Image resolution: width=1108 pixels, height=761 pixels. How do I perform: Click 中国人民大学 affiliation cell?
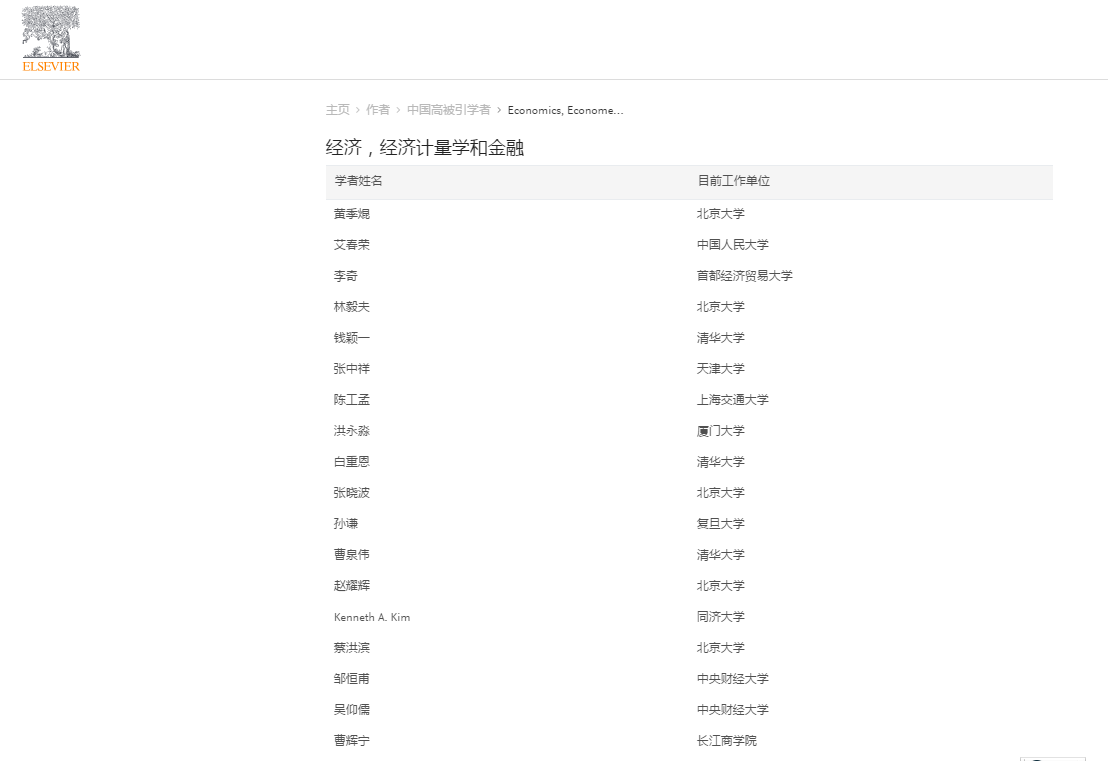pos(733,244)
